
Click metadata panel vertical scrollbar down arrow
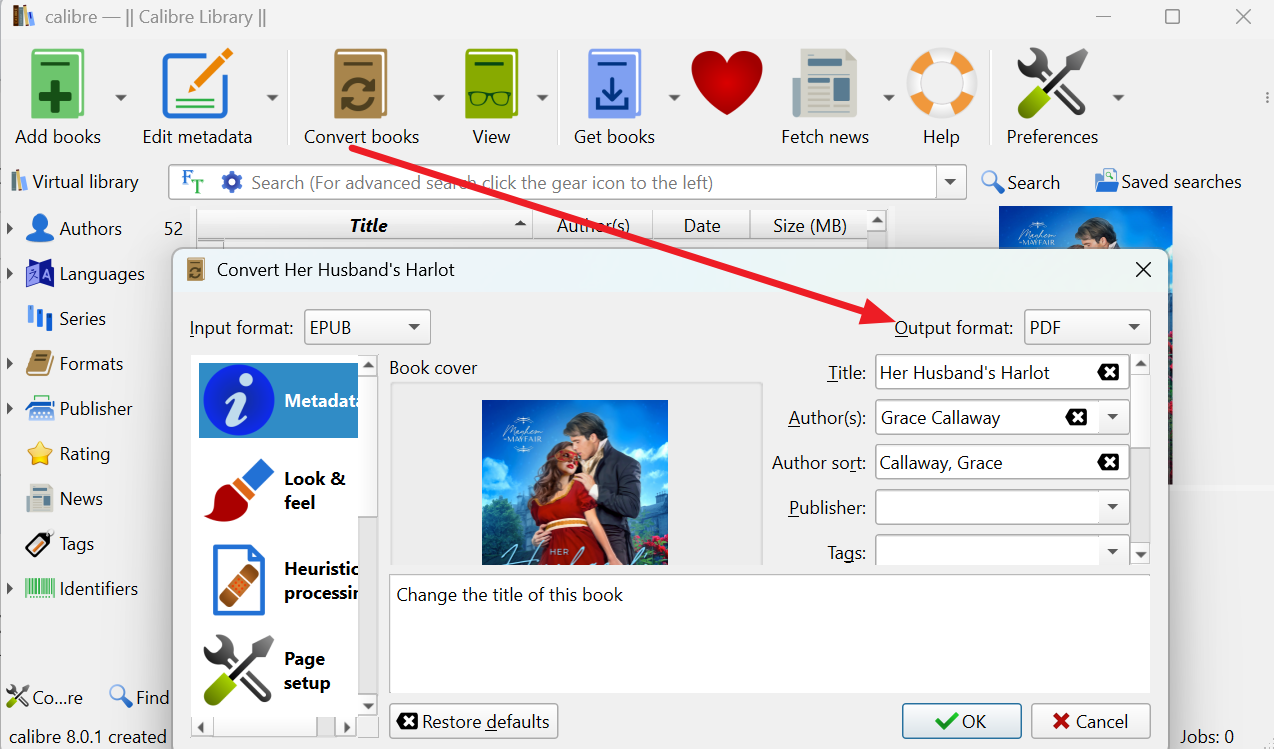(x=1140, y=554)
